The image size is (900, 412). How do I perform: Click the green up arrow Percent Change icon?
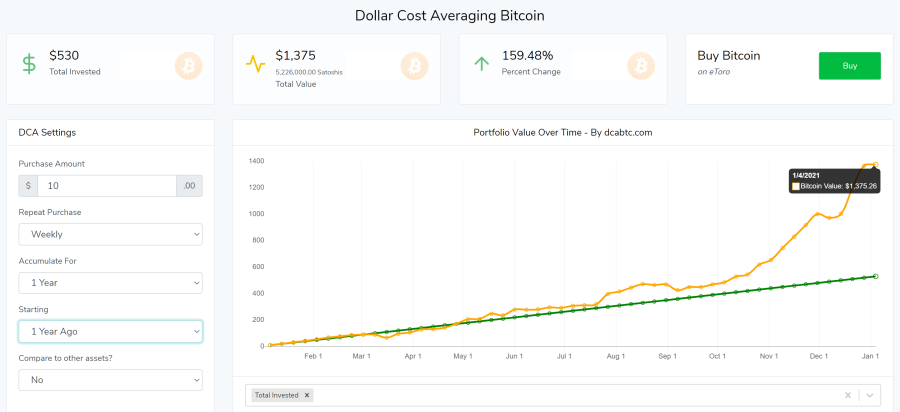(481, 64)
